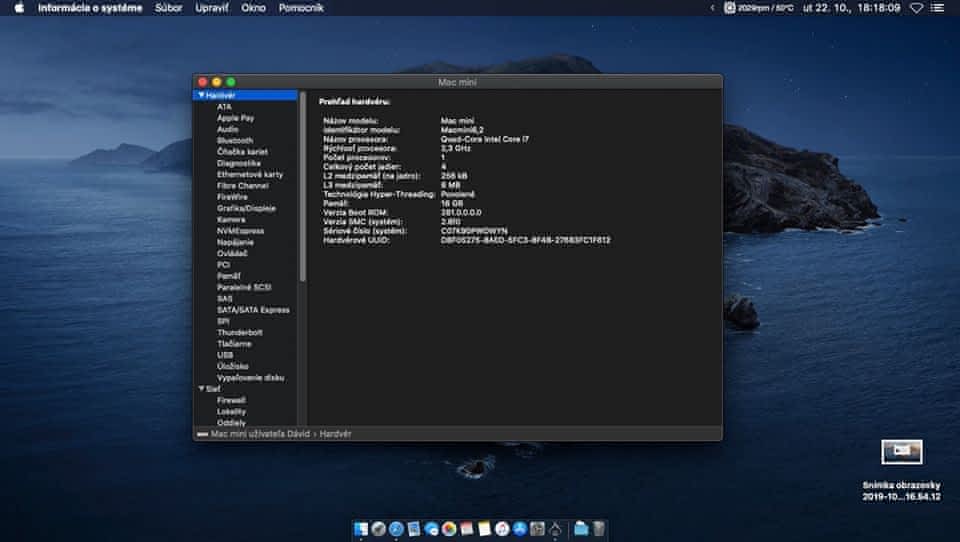Collapse the Hardvér section in the sidebar
This screenshot has width=960, height=542.
(x=201, y=95)
